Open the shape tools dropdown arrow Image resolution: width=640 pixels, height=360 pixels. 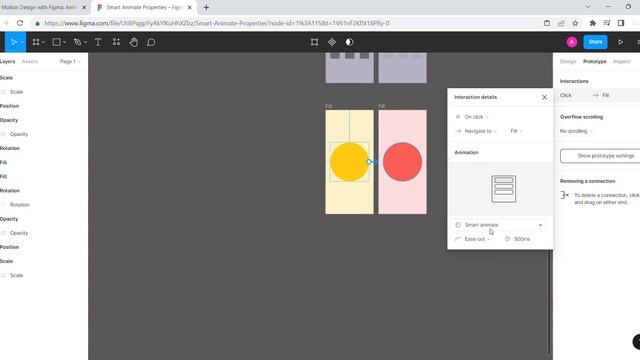[64, 42]
